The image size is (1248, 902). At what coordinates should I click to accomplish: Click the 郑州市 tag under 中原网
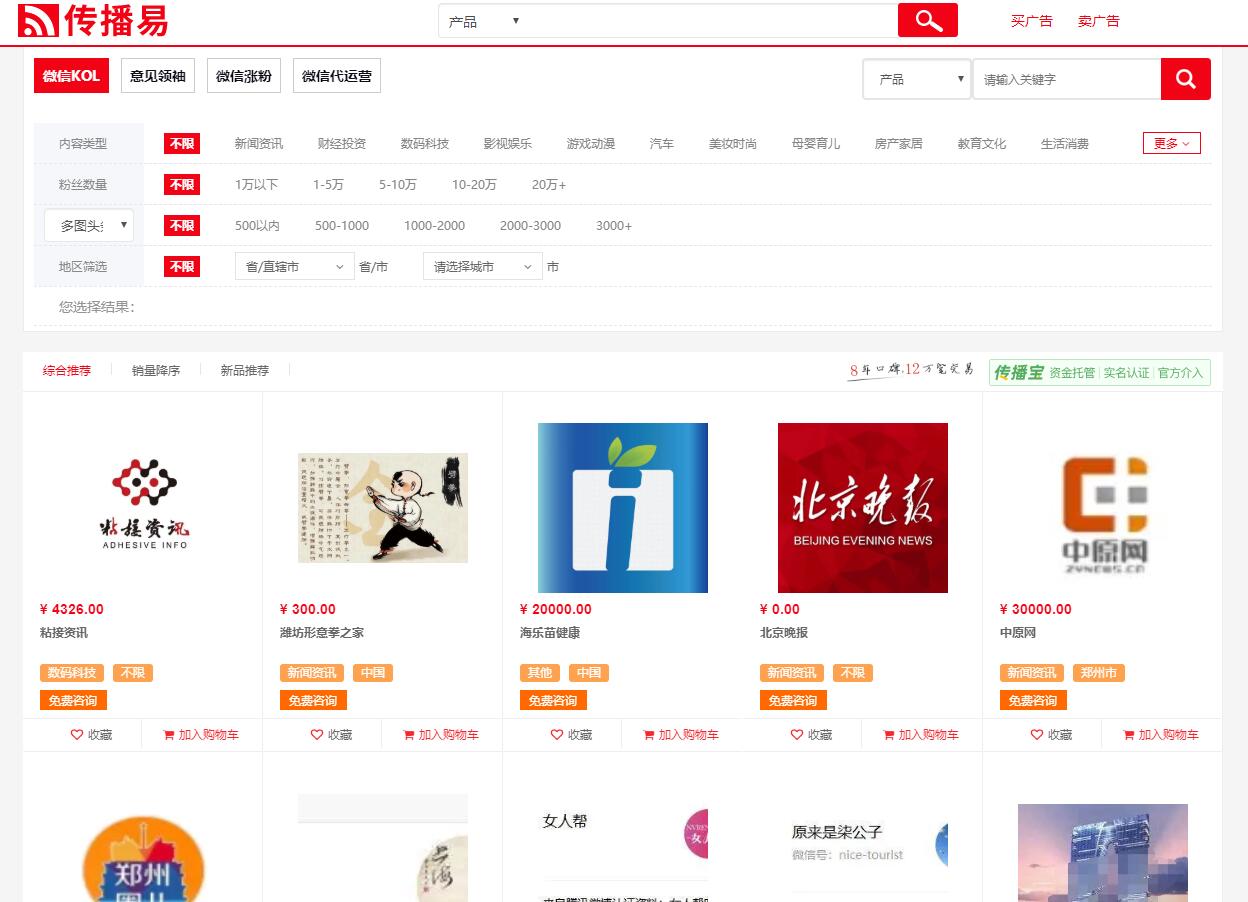coord(1098,673)
